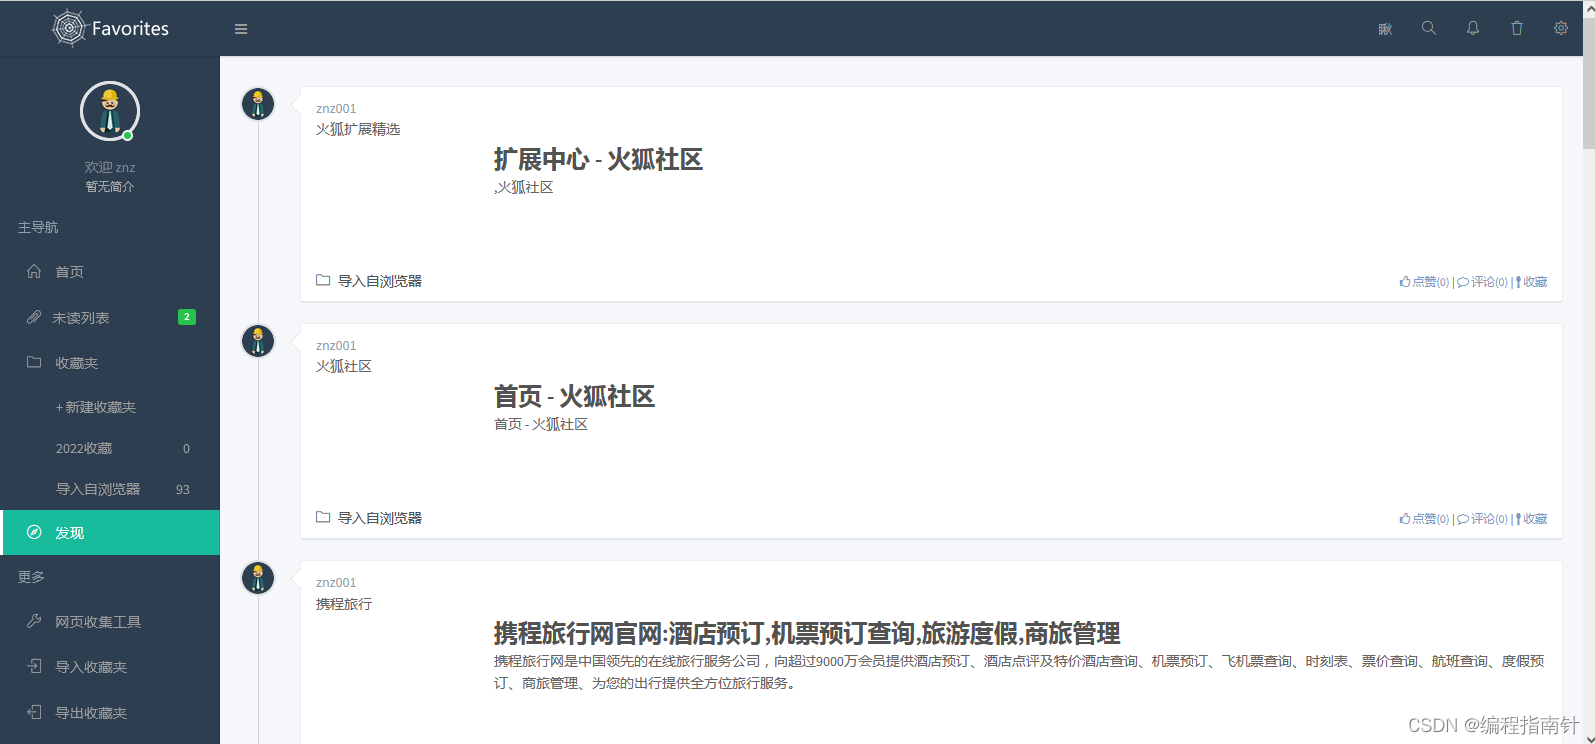Click 导入自浏览器 folder tag on 首页 post

pos(369,518)
